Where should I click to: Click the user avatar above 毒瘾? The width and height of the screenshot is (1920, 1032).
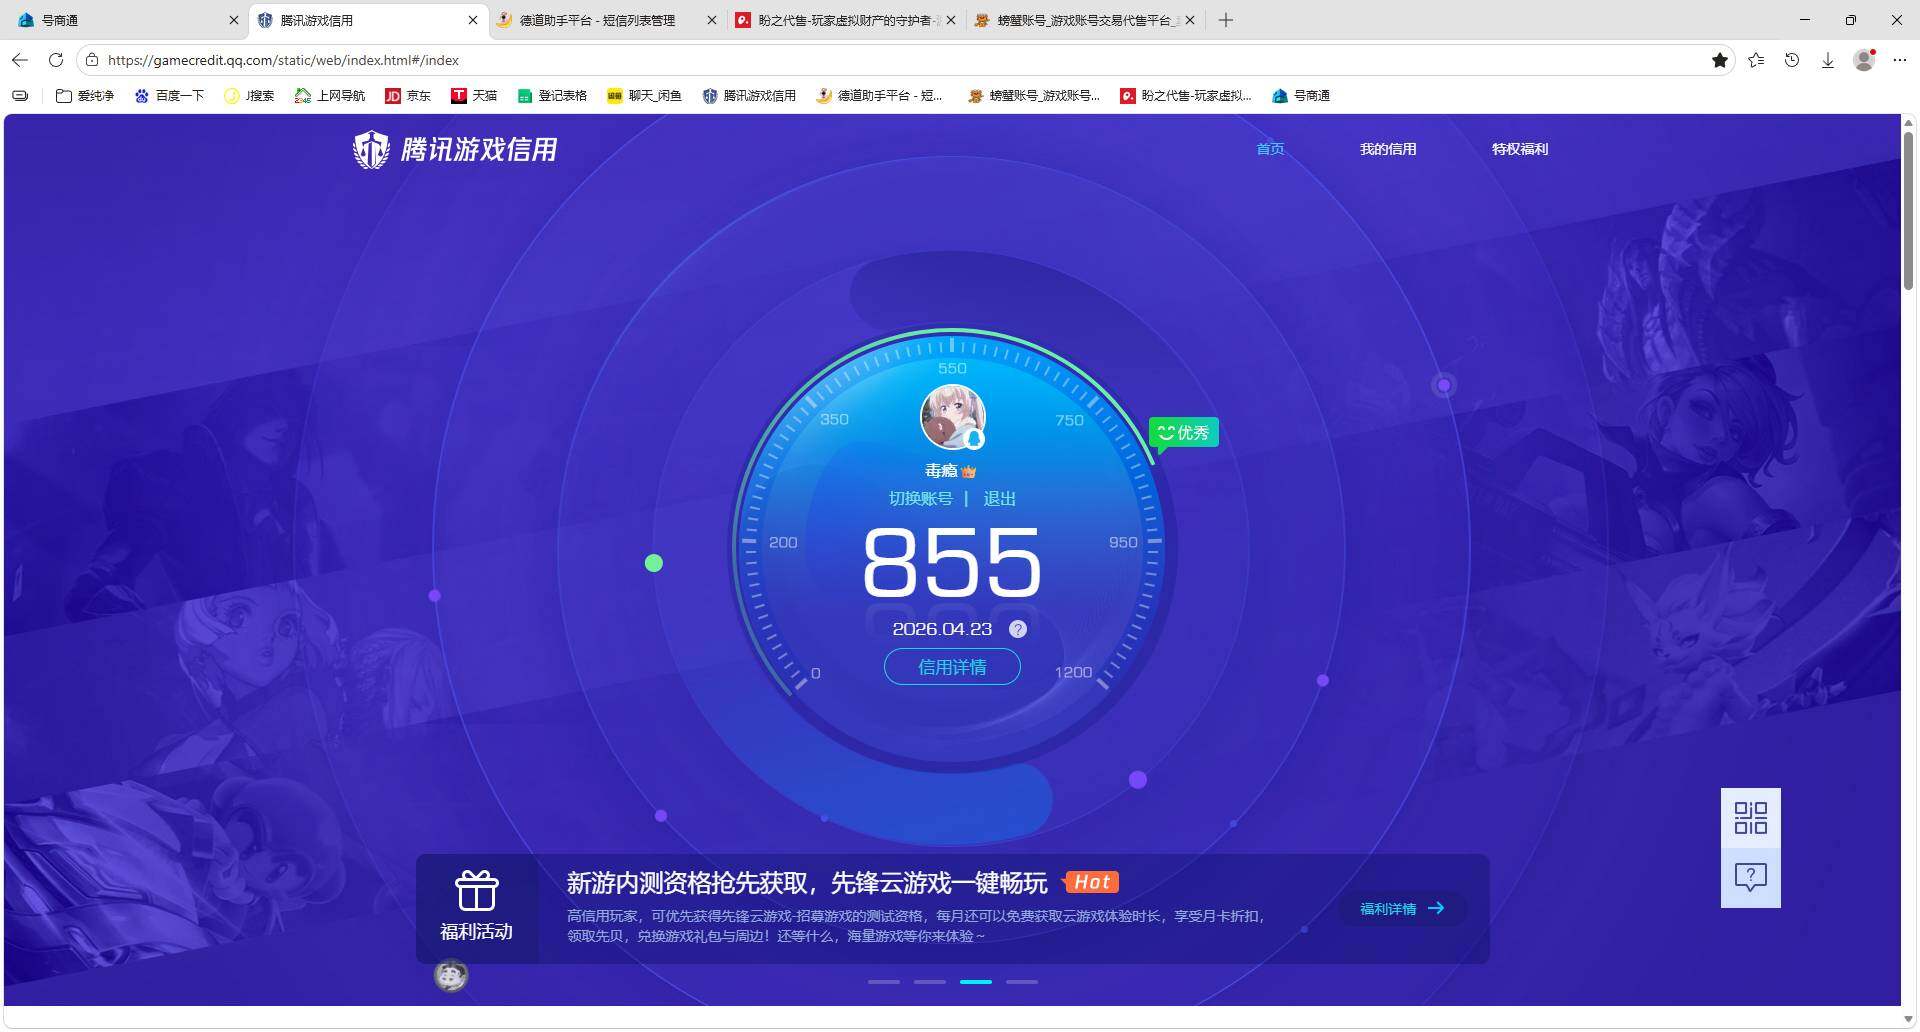pyautogui.click(x=951, y=417)
